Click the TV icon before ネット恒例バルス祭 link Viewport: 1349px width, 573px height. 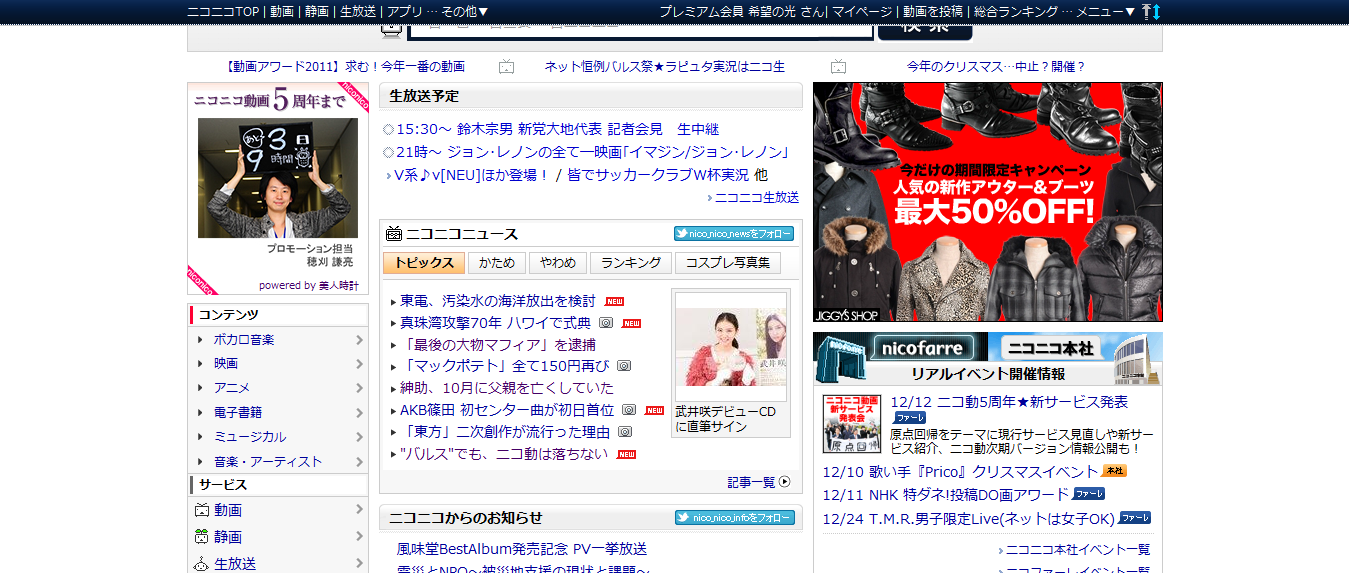click(x=506, y=67)
